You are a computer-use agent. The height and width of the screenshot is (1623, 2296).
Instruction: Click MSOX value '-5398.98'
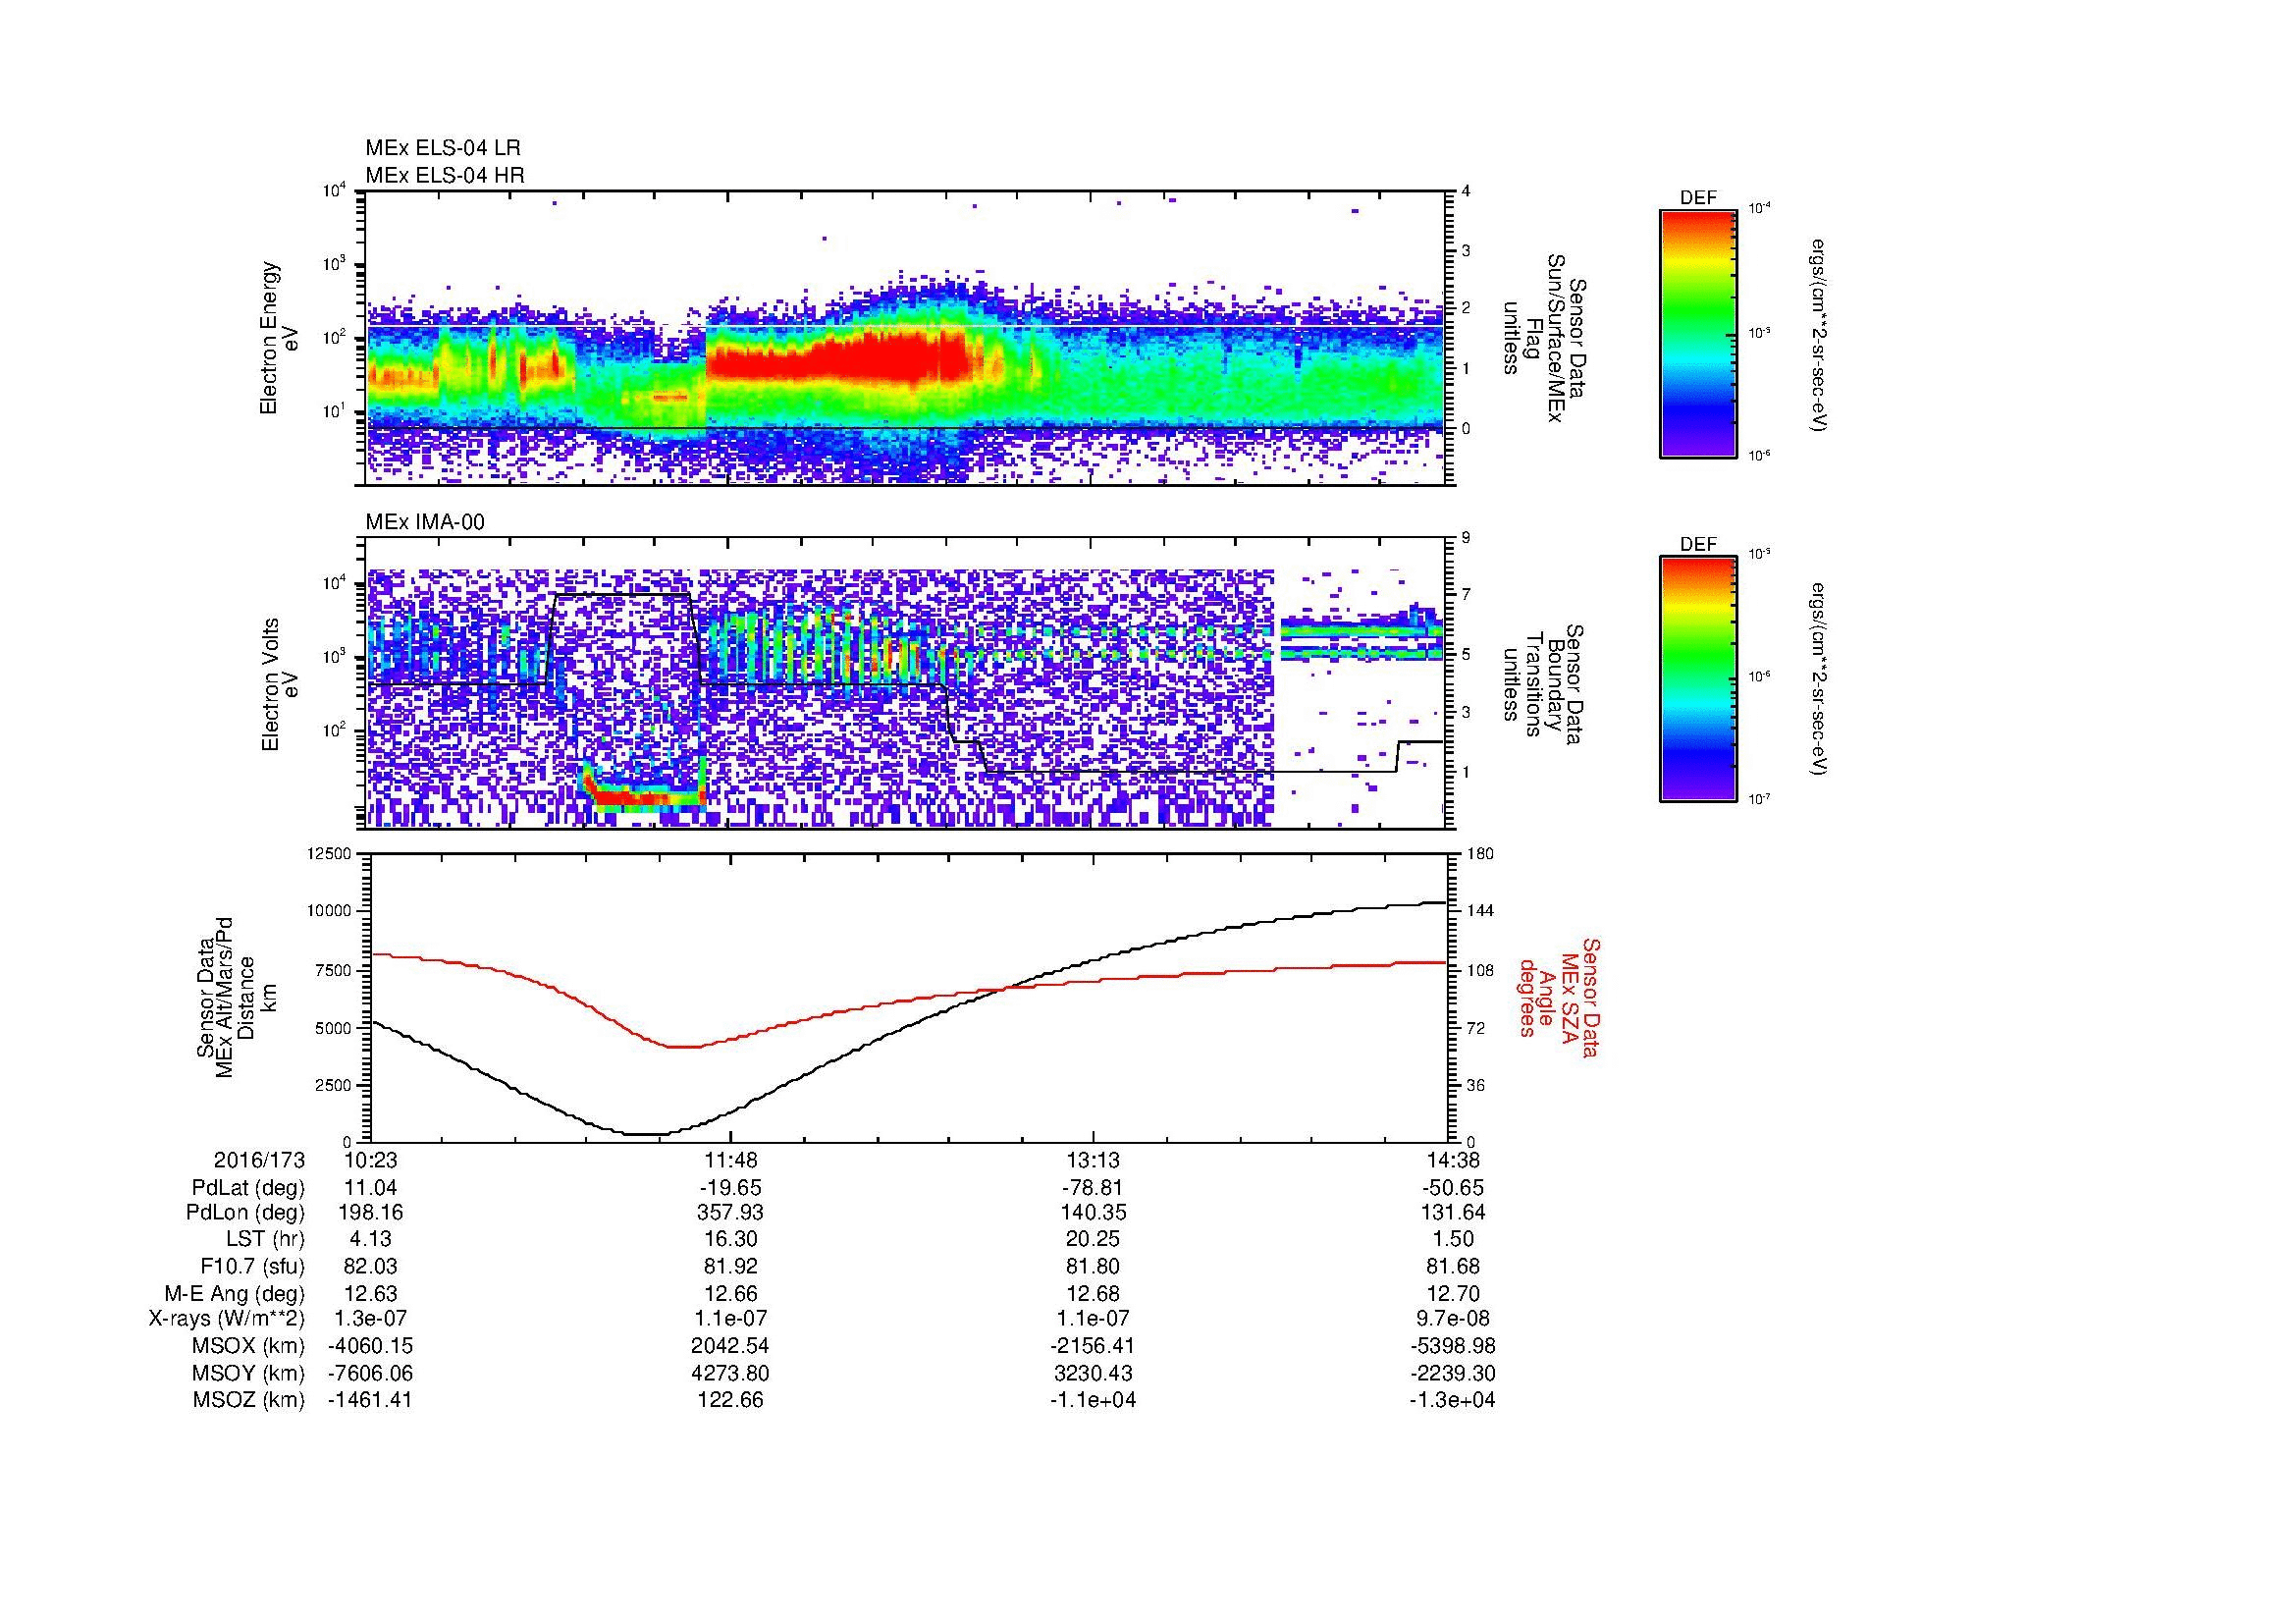pyautogui.click(x=1454, y=1346)
